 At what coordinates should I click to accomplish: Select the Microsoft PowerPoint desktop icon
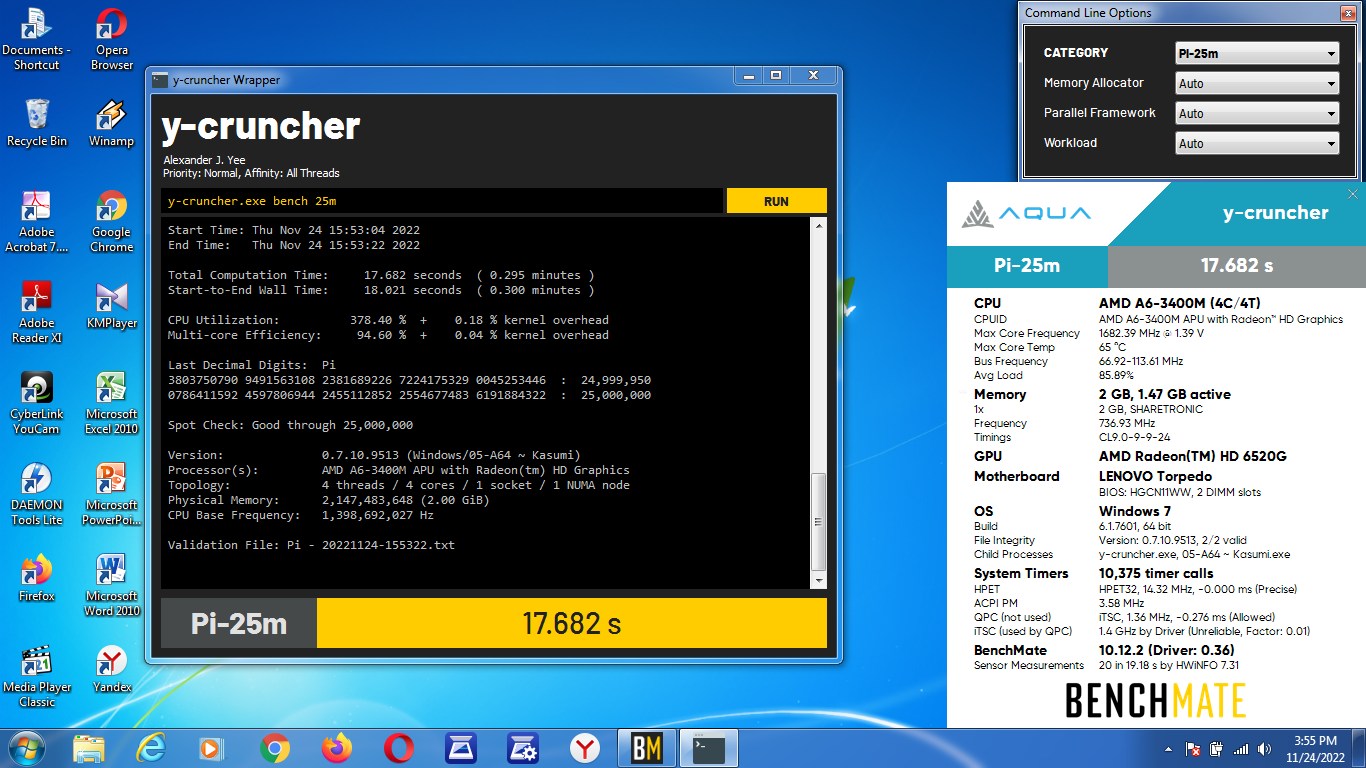[x=112, y=494]
